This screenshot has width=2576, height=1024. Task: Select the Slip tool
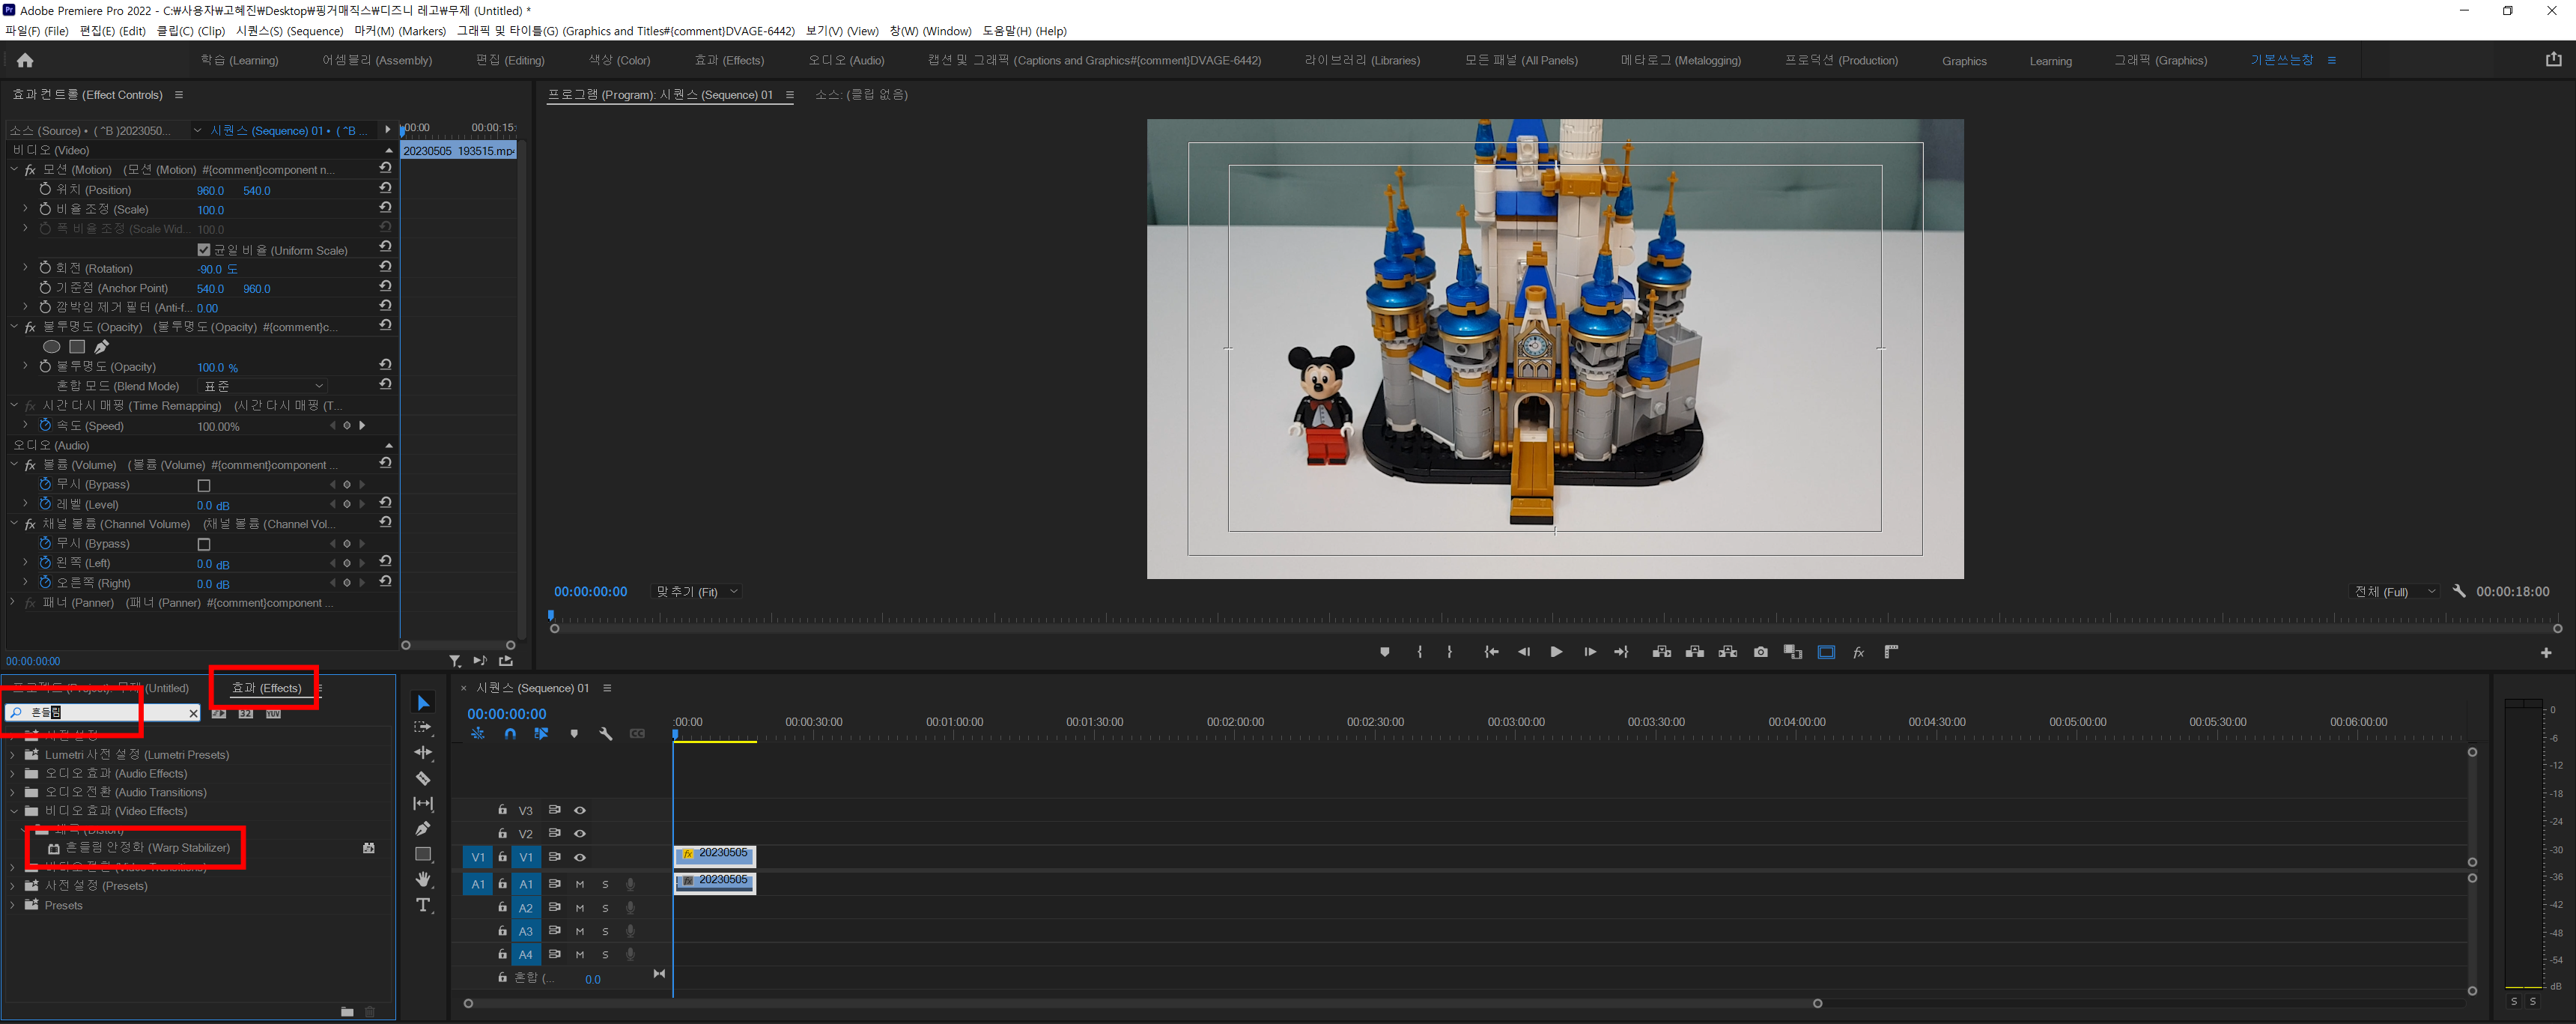423,803
